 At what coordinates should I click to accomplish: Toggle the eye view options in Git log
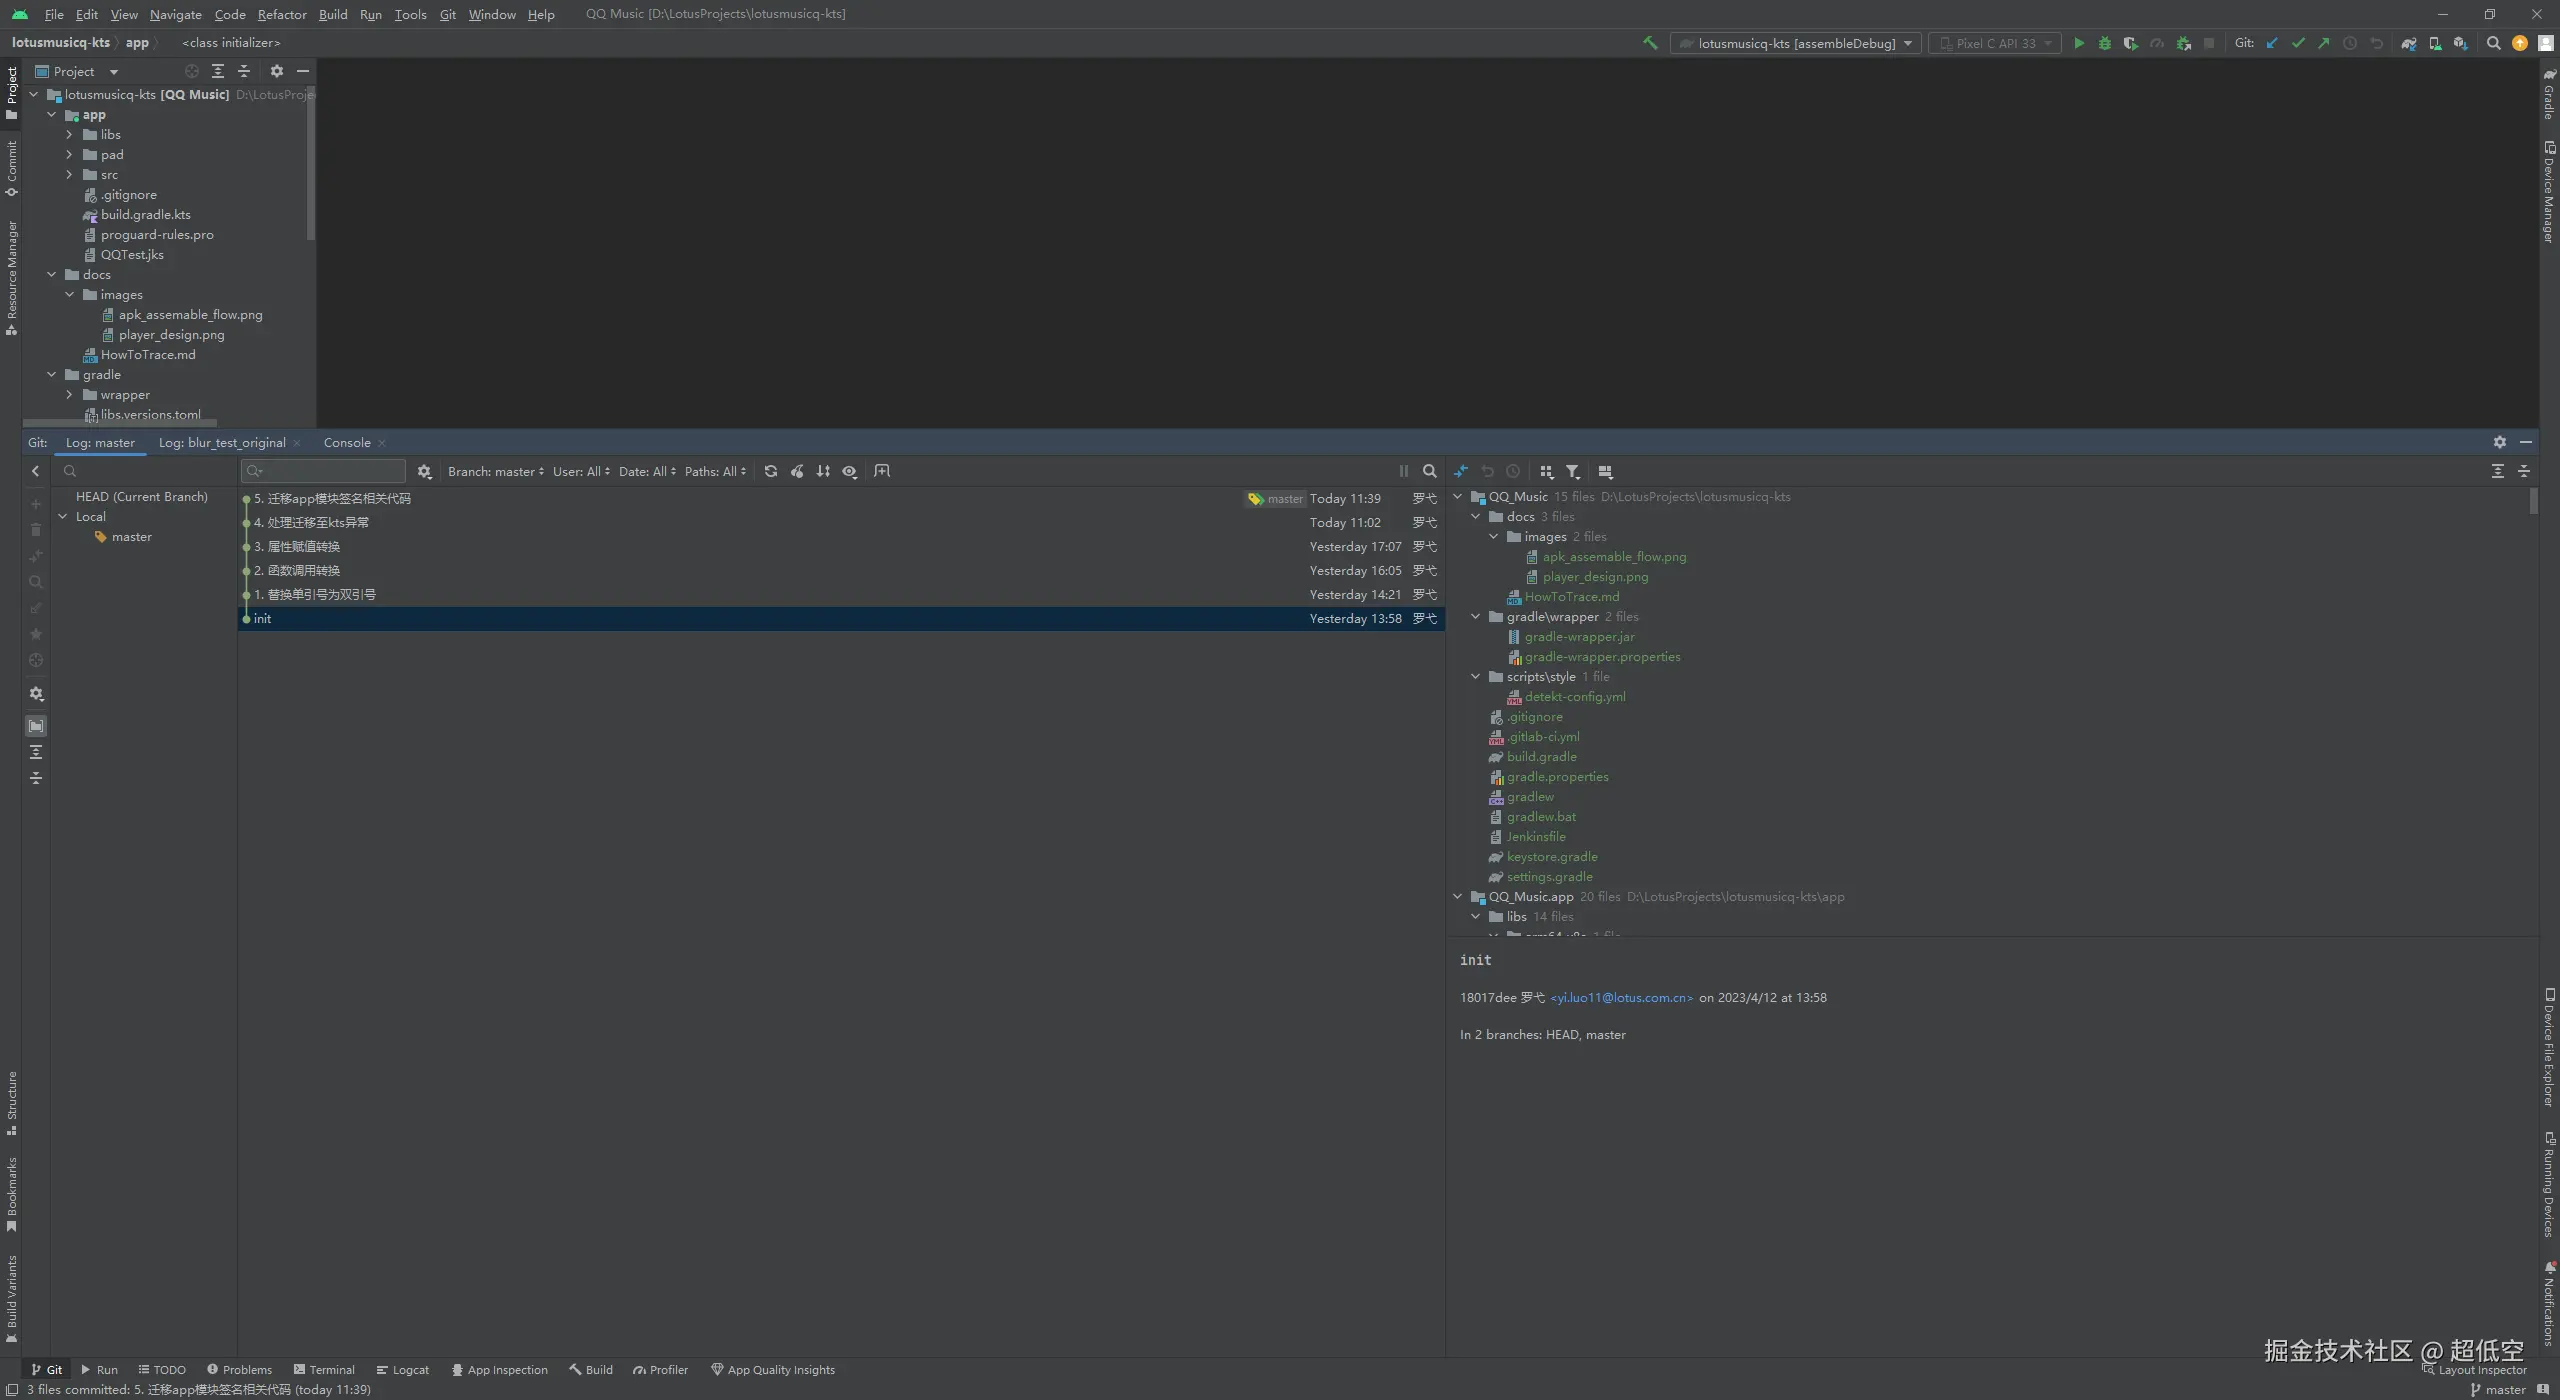(x=849, y=471)
